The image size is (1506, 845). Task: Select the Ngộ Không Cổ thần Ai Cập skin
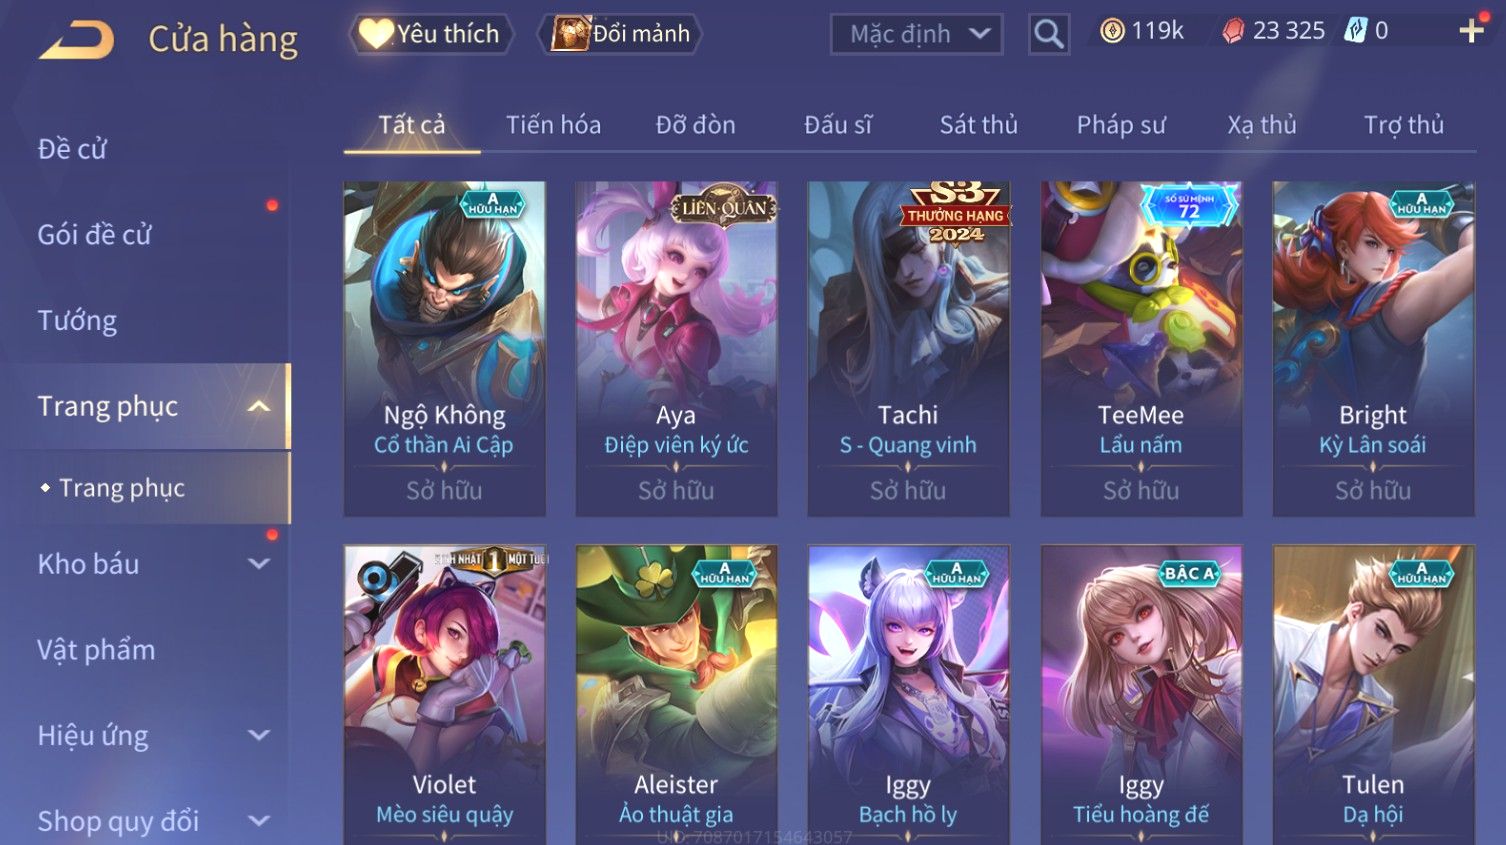(444, 348)
